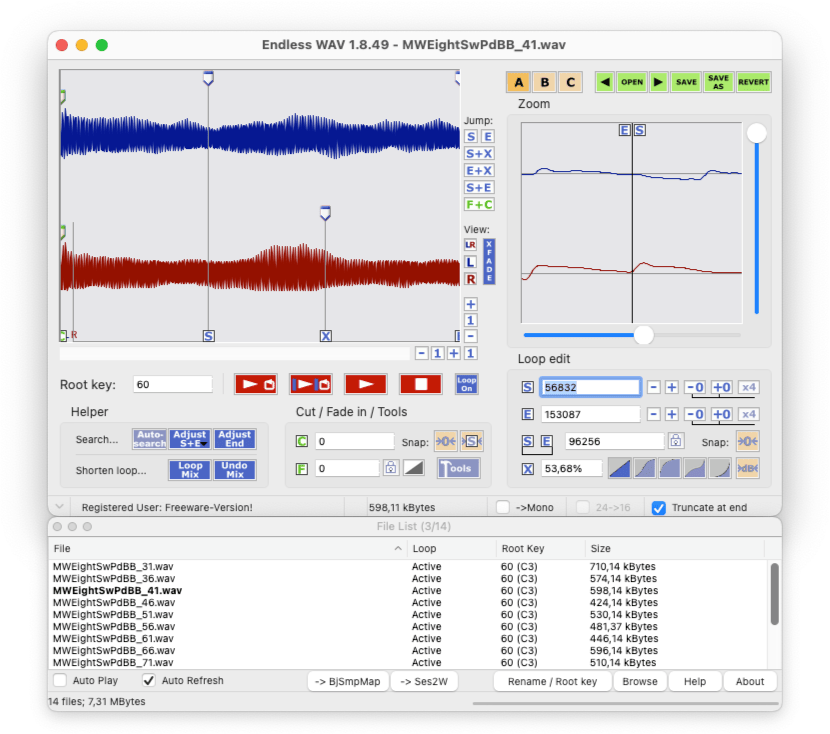Zoom in horizontally under the waveform
Screen dimensions: 830x734
(454, 354)
